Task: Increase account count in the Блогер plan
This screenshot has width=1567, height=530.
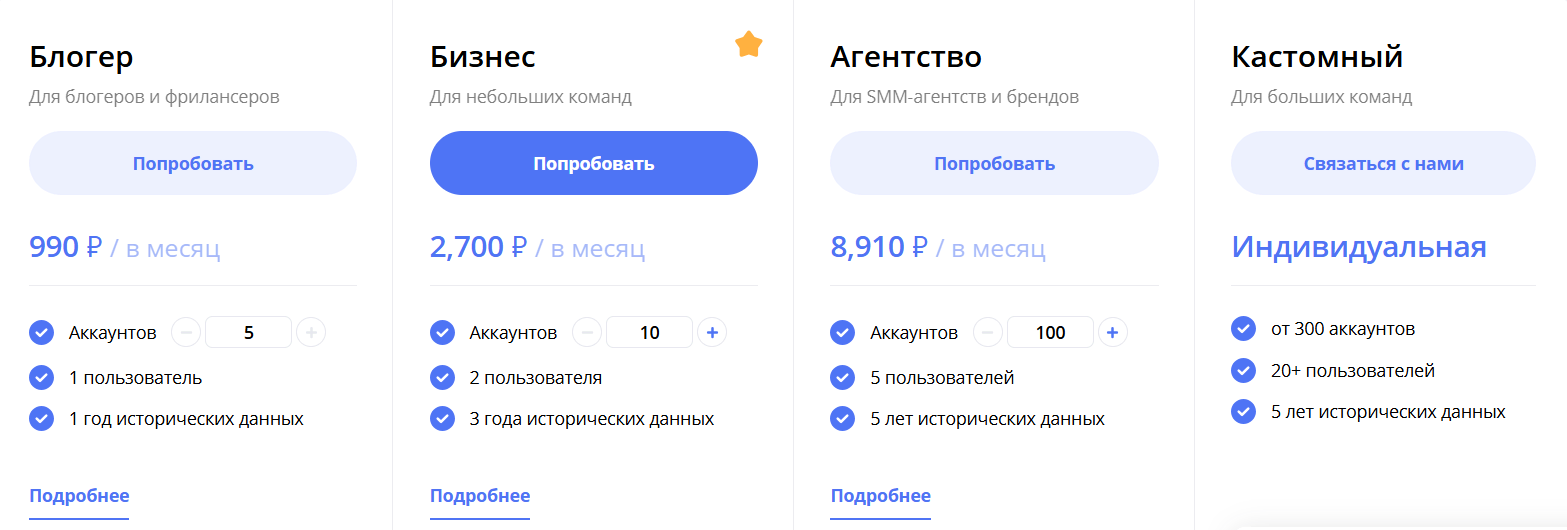Action: point(311,332)
